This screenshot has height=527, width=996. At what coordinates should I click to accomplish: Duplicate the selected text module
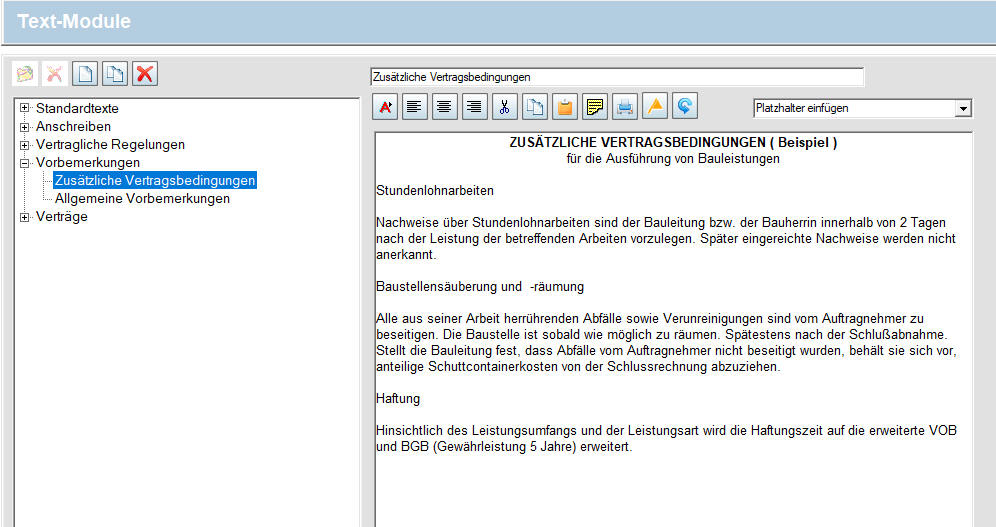click(114, 74)
